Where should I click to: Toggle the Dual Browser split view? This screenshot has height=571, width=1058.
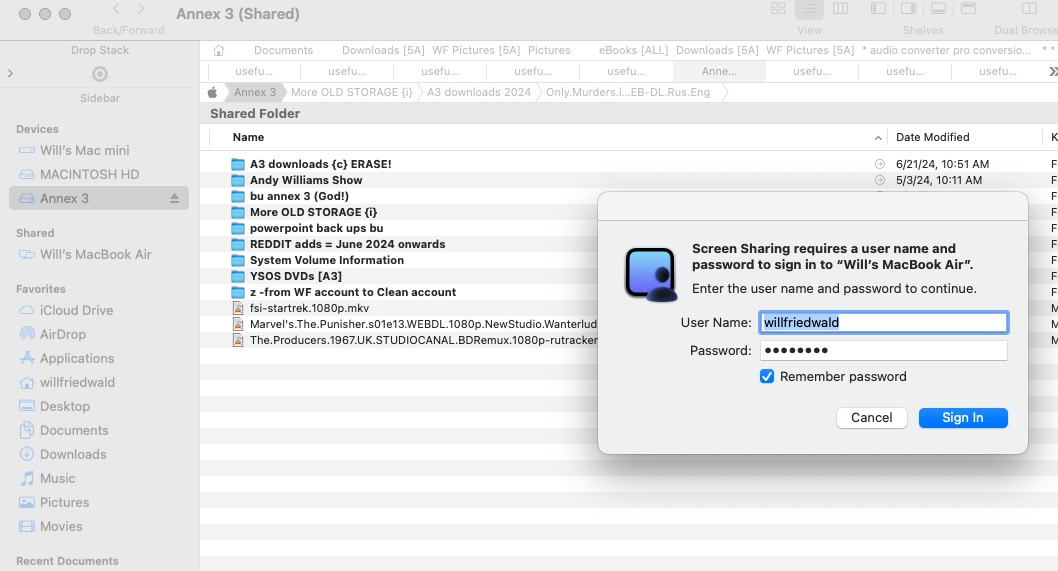point(1029,9)
